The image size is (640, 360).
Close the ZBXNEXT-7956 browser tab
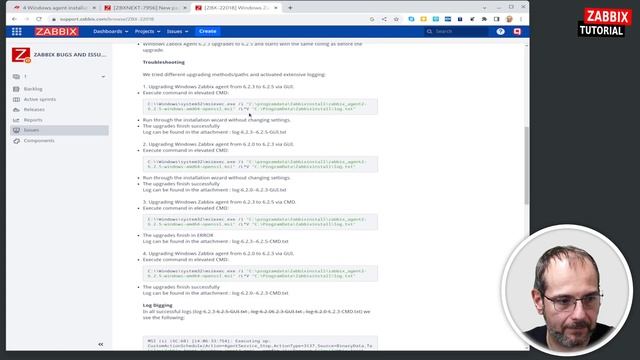[x=185, y=8]
